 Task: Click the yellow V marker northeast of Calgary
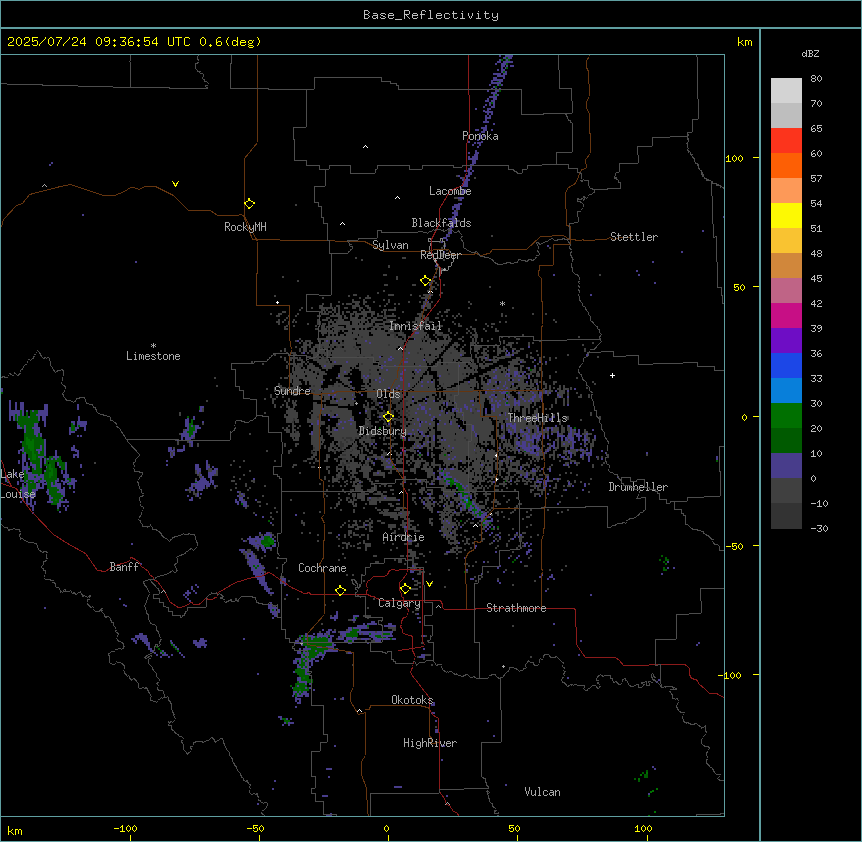point(429,584)
